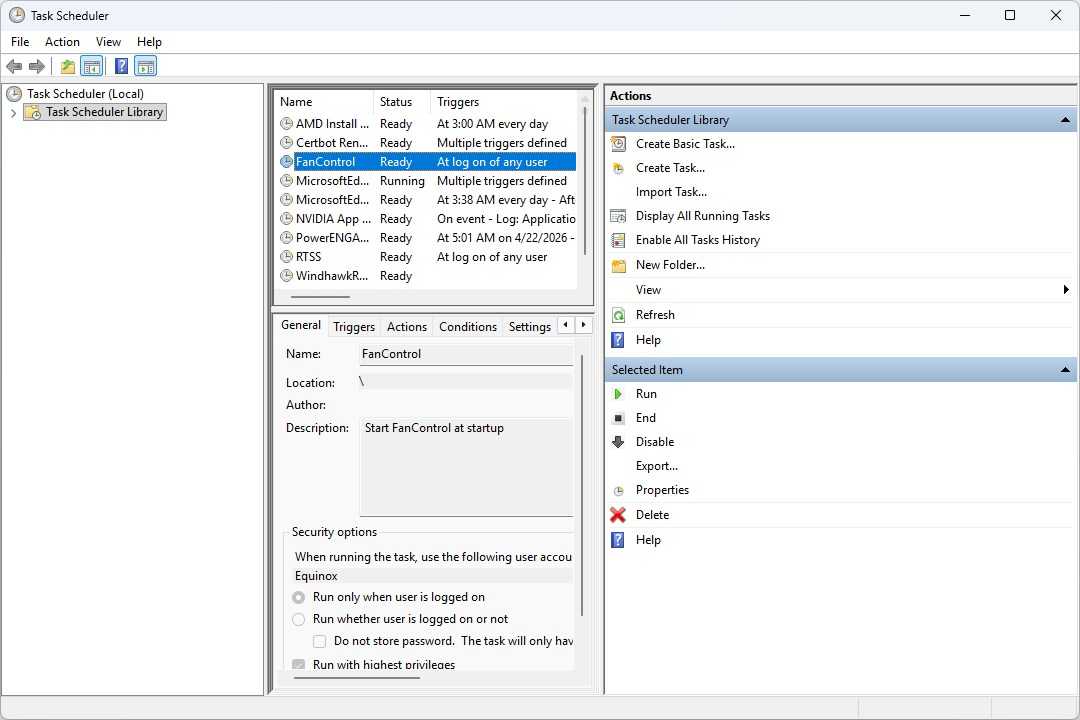Click the clock icon beside Certbot Ren task
Viewport: 1080px width, 720px height.
tap(287, 143)
